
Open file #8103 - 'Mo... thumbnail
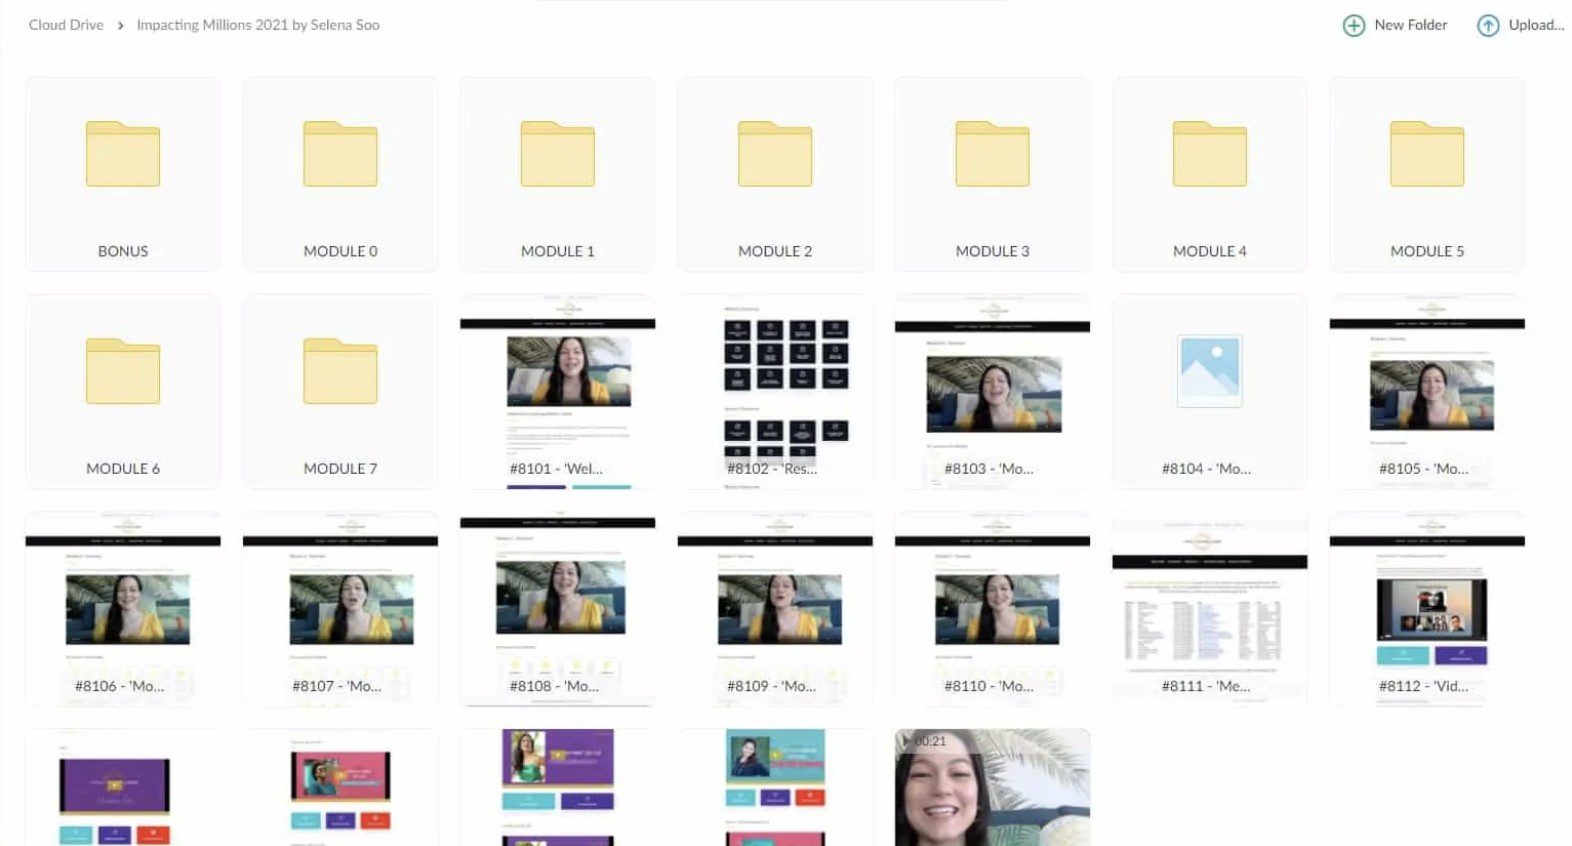[x=992, y=391]
